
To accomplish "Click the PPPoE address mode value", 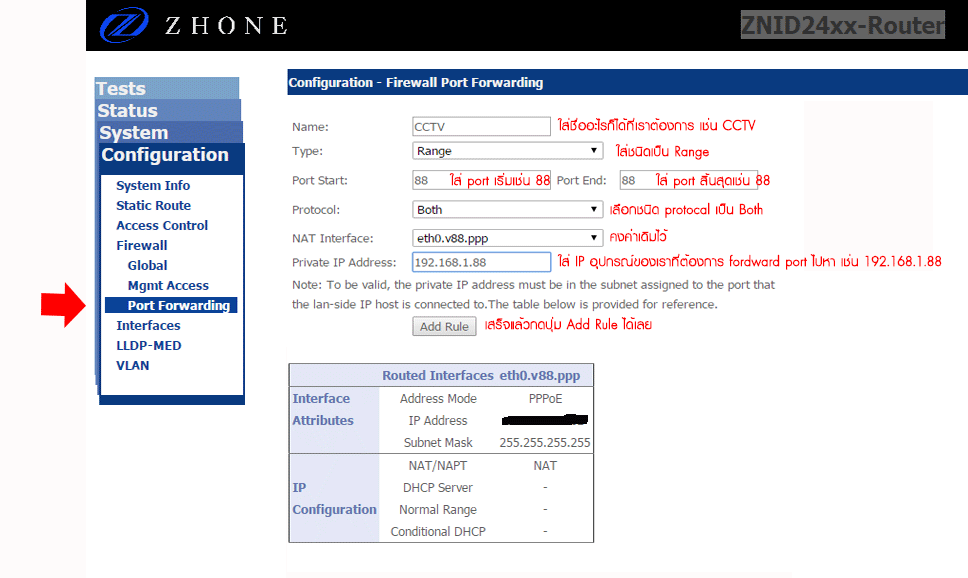I will point(545,398).
